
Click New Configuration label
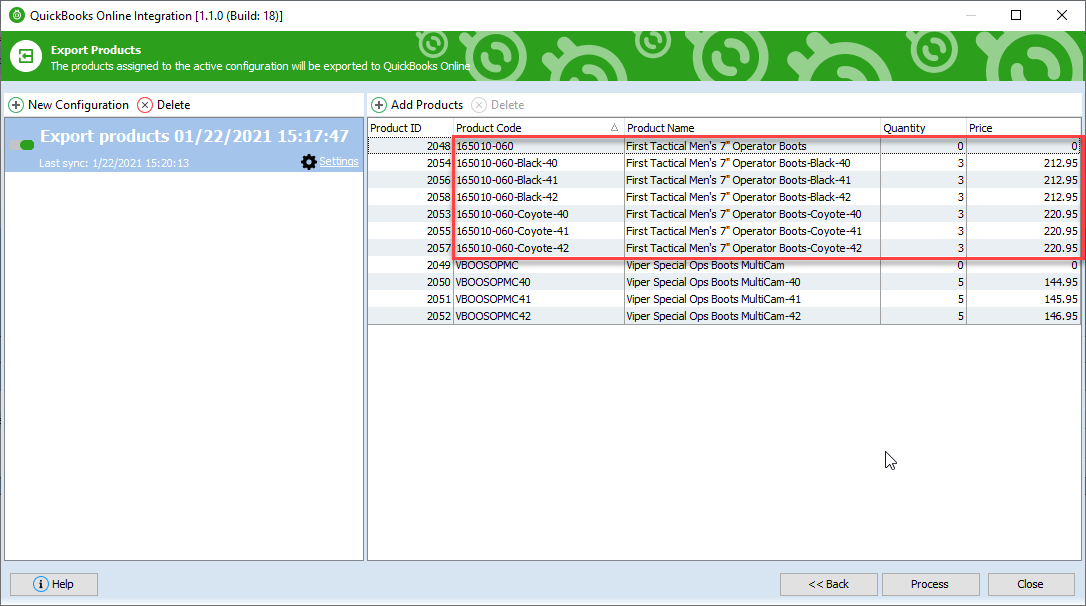pos(78,105)
